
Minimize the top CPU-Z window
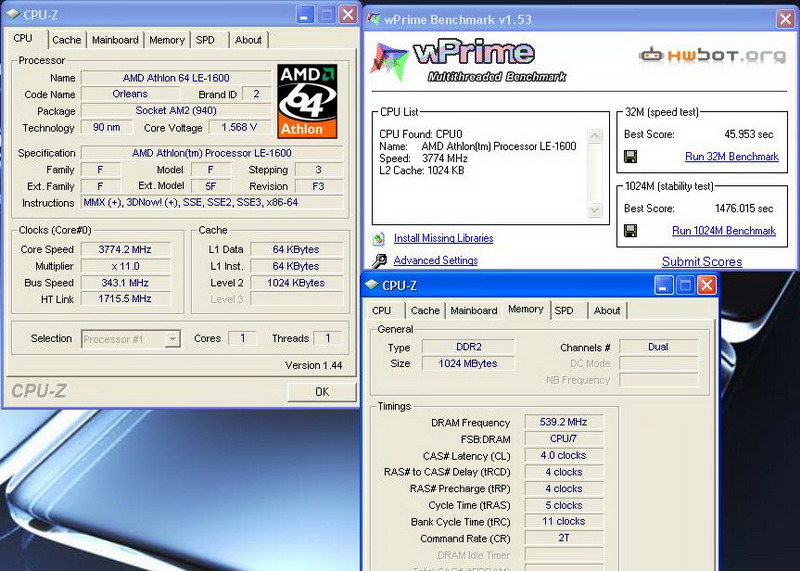(x=305, y=15)
